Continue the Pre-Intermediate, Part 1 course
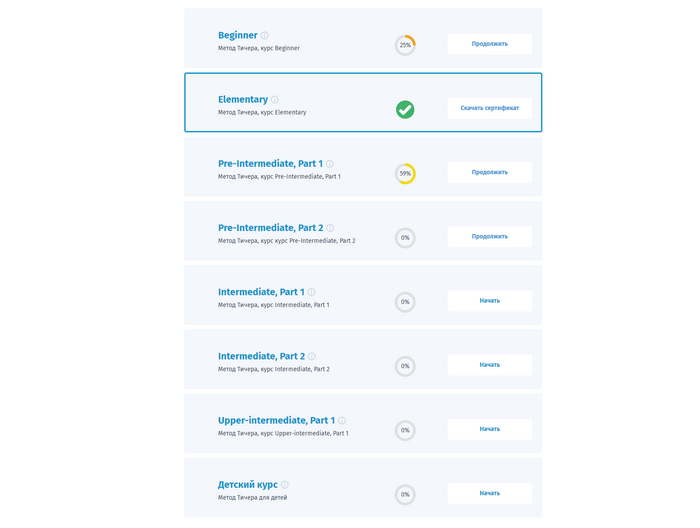Image resolution: width=700 pixels, height=528 pixels. pos(489,172)
